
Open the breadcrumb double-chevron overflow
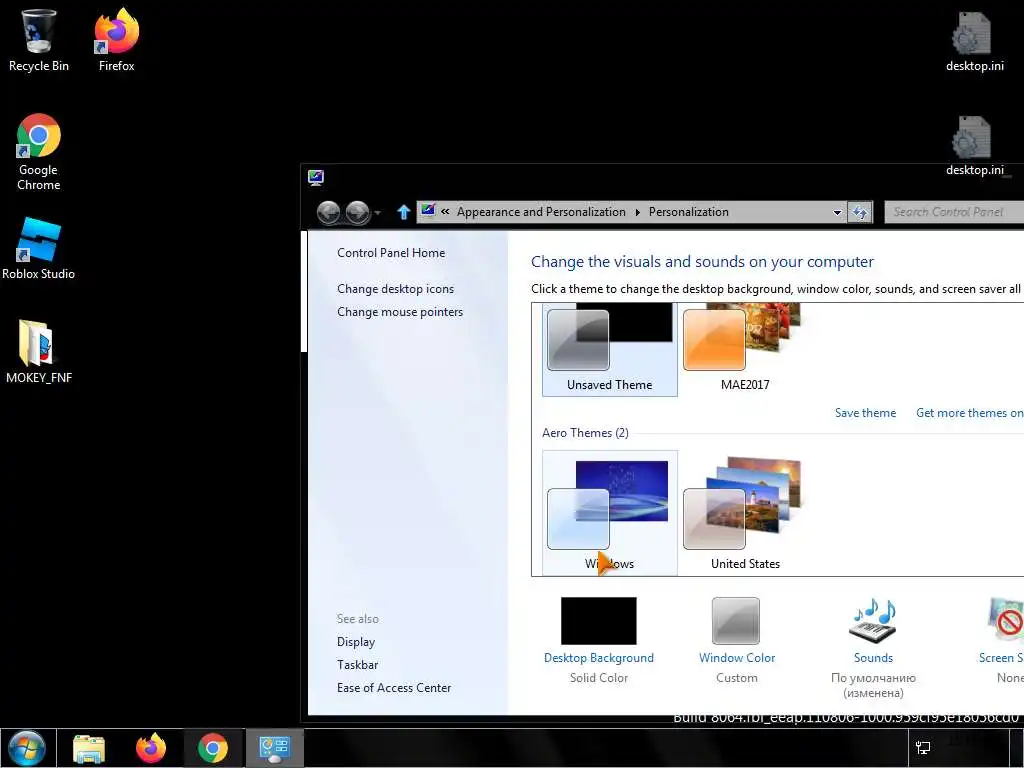tap(445, 212)
